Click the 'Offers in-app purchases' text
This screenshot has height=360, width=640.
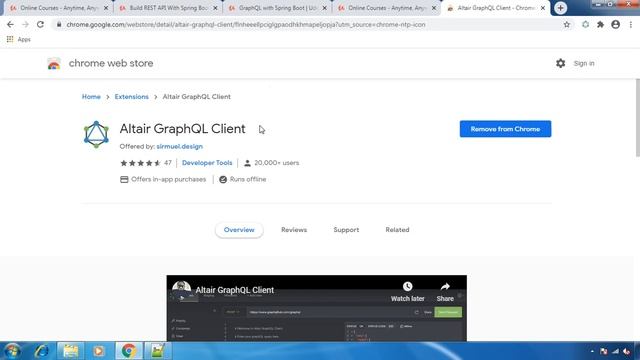pyautogui.click(x=169, y=179)
